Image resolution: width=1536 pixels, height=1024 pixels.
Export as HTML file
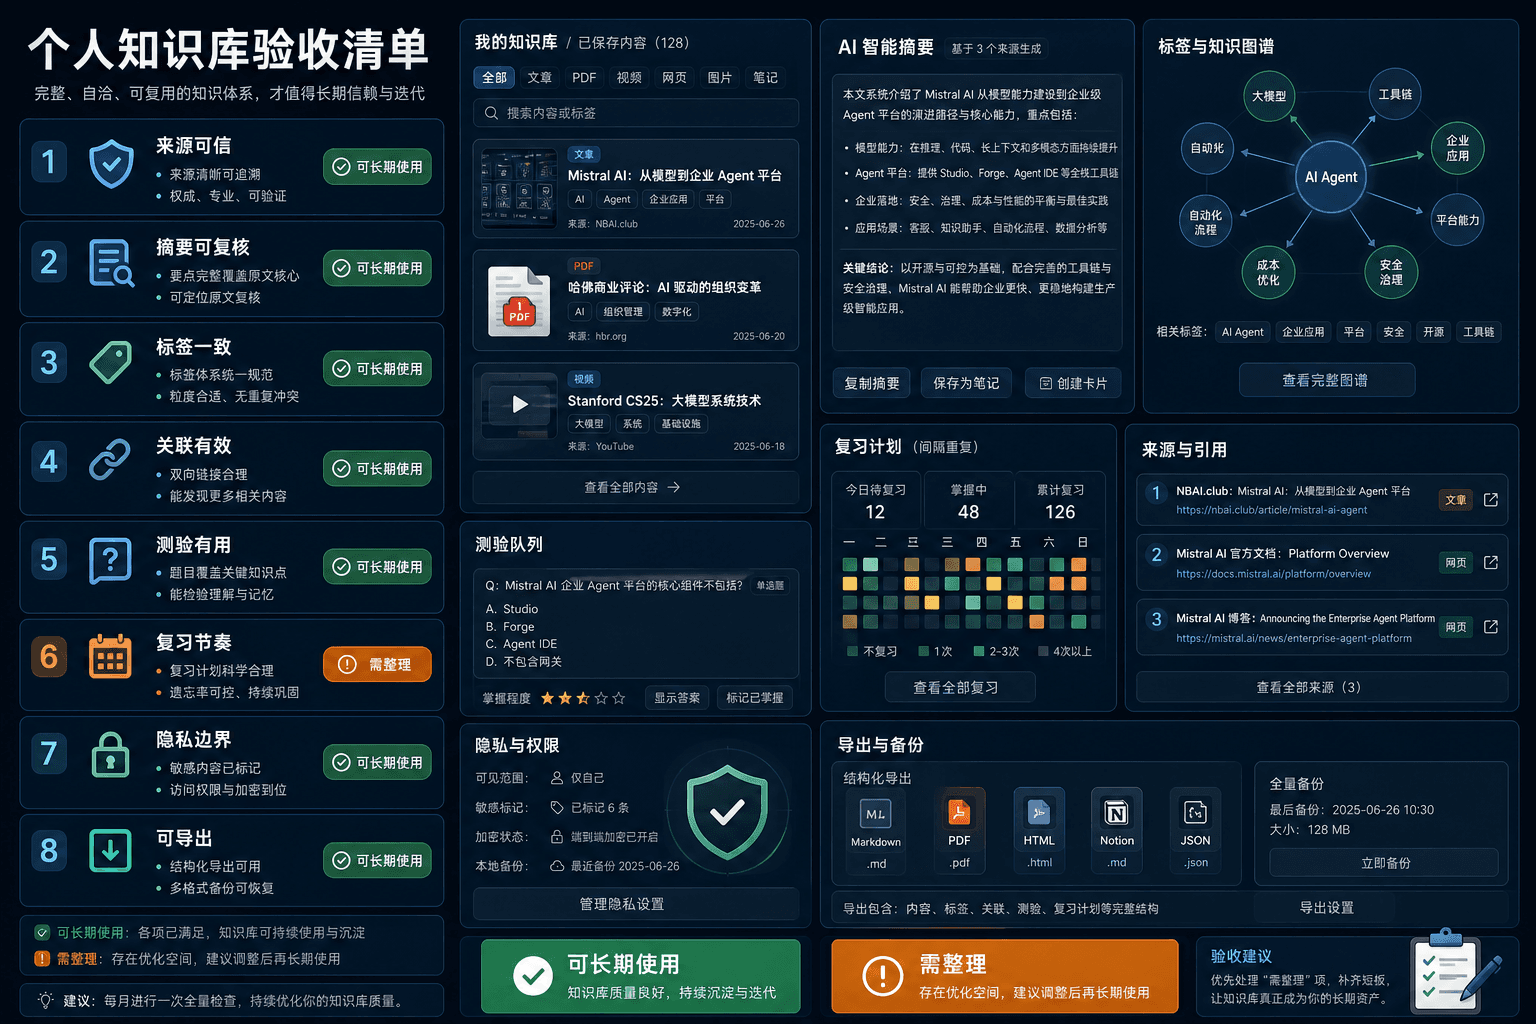(1039, 829)
